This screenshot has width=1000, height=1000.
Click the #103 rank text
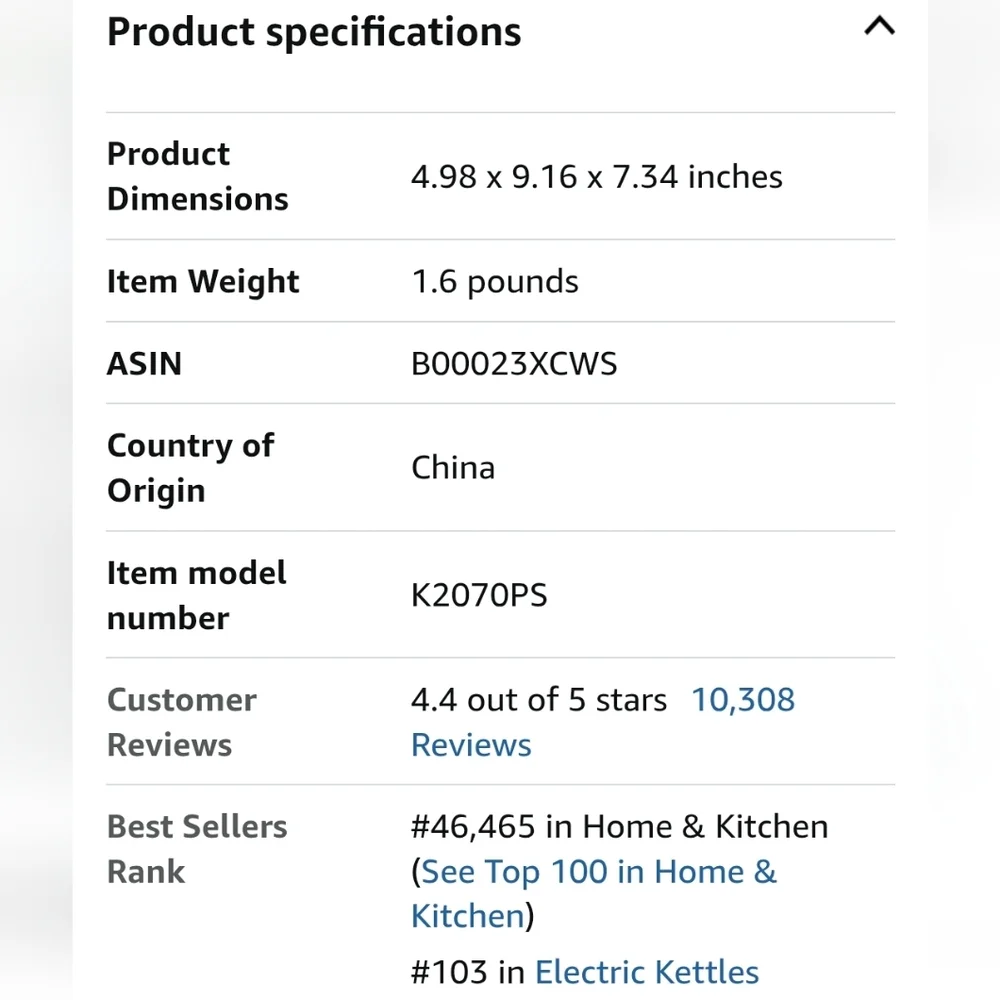pos(451,973)
